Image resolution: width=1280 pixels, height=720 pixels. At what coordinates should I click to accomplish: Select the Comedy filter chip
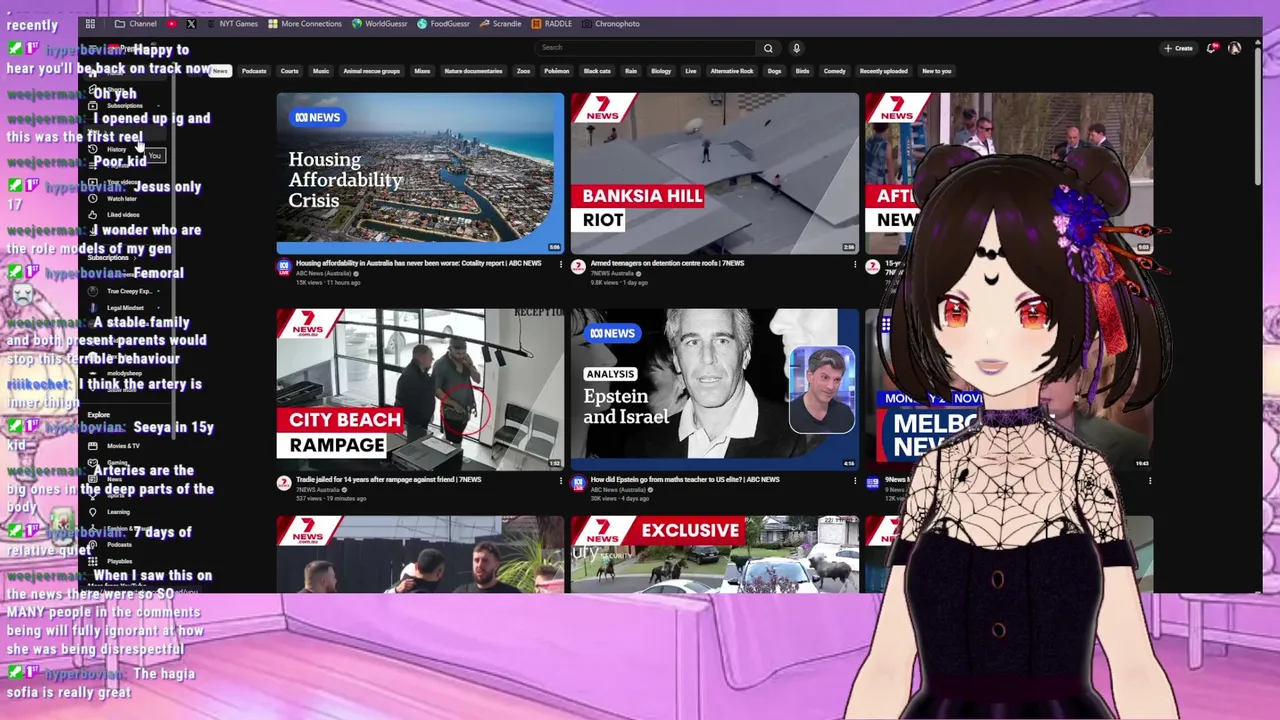(x=834, y=71)
